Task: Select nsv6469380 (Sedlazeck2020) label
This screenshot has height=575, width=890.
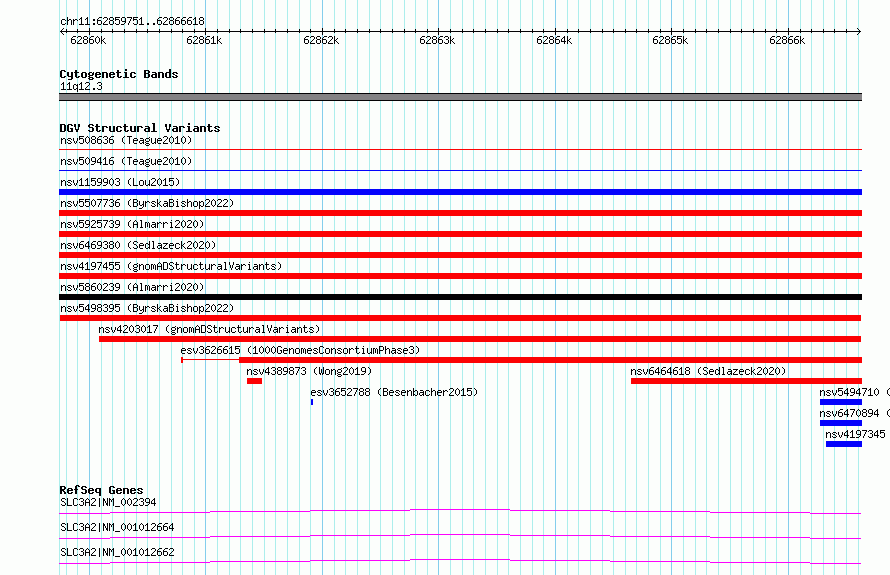Action: tap(138, 245)
